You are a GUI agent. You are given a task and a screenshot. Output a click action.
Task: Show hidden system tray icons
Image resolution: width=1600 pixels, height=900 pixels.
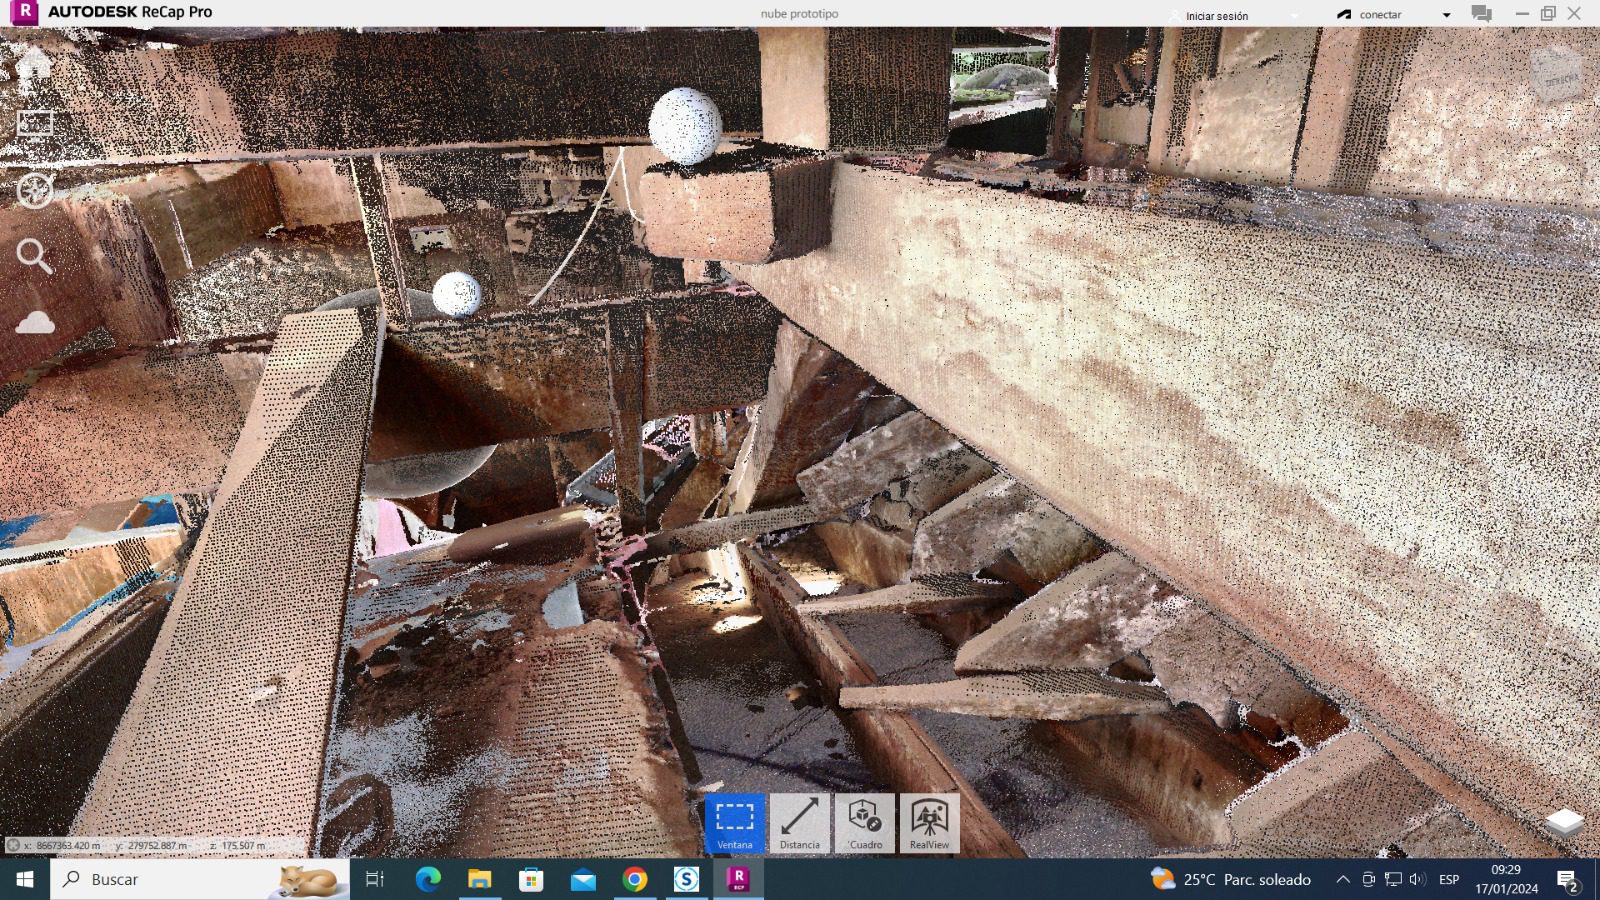click(1342, 880)
